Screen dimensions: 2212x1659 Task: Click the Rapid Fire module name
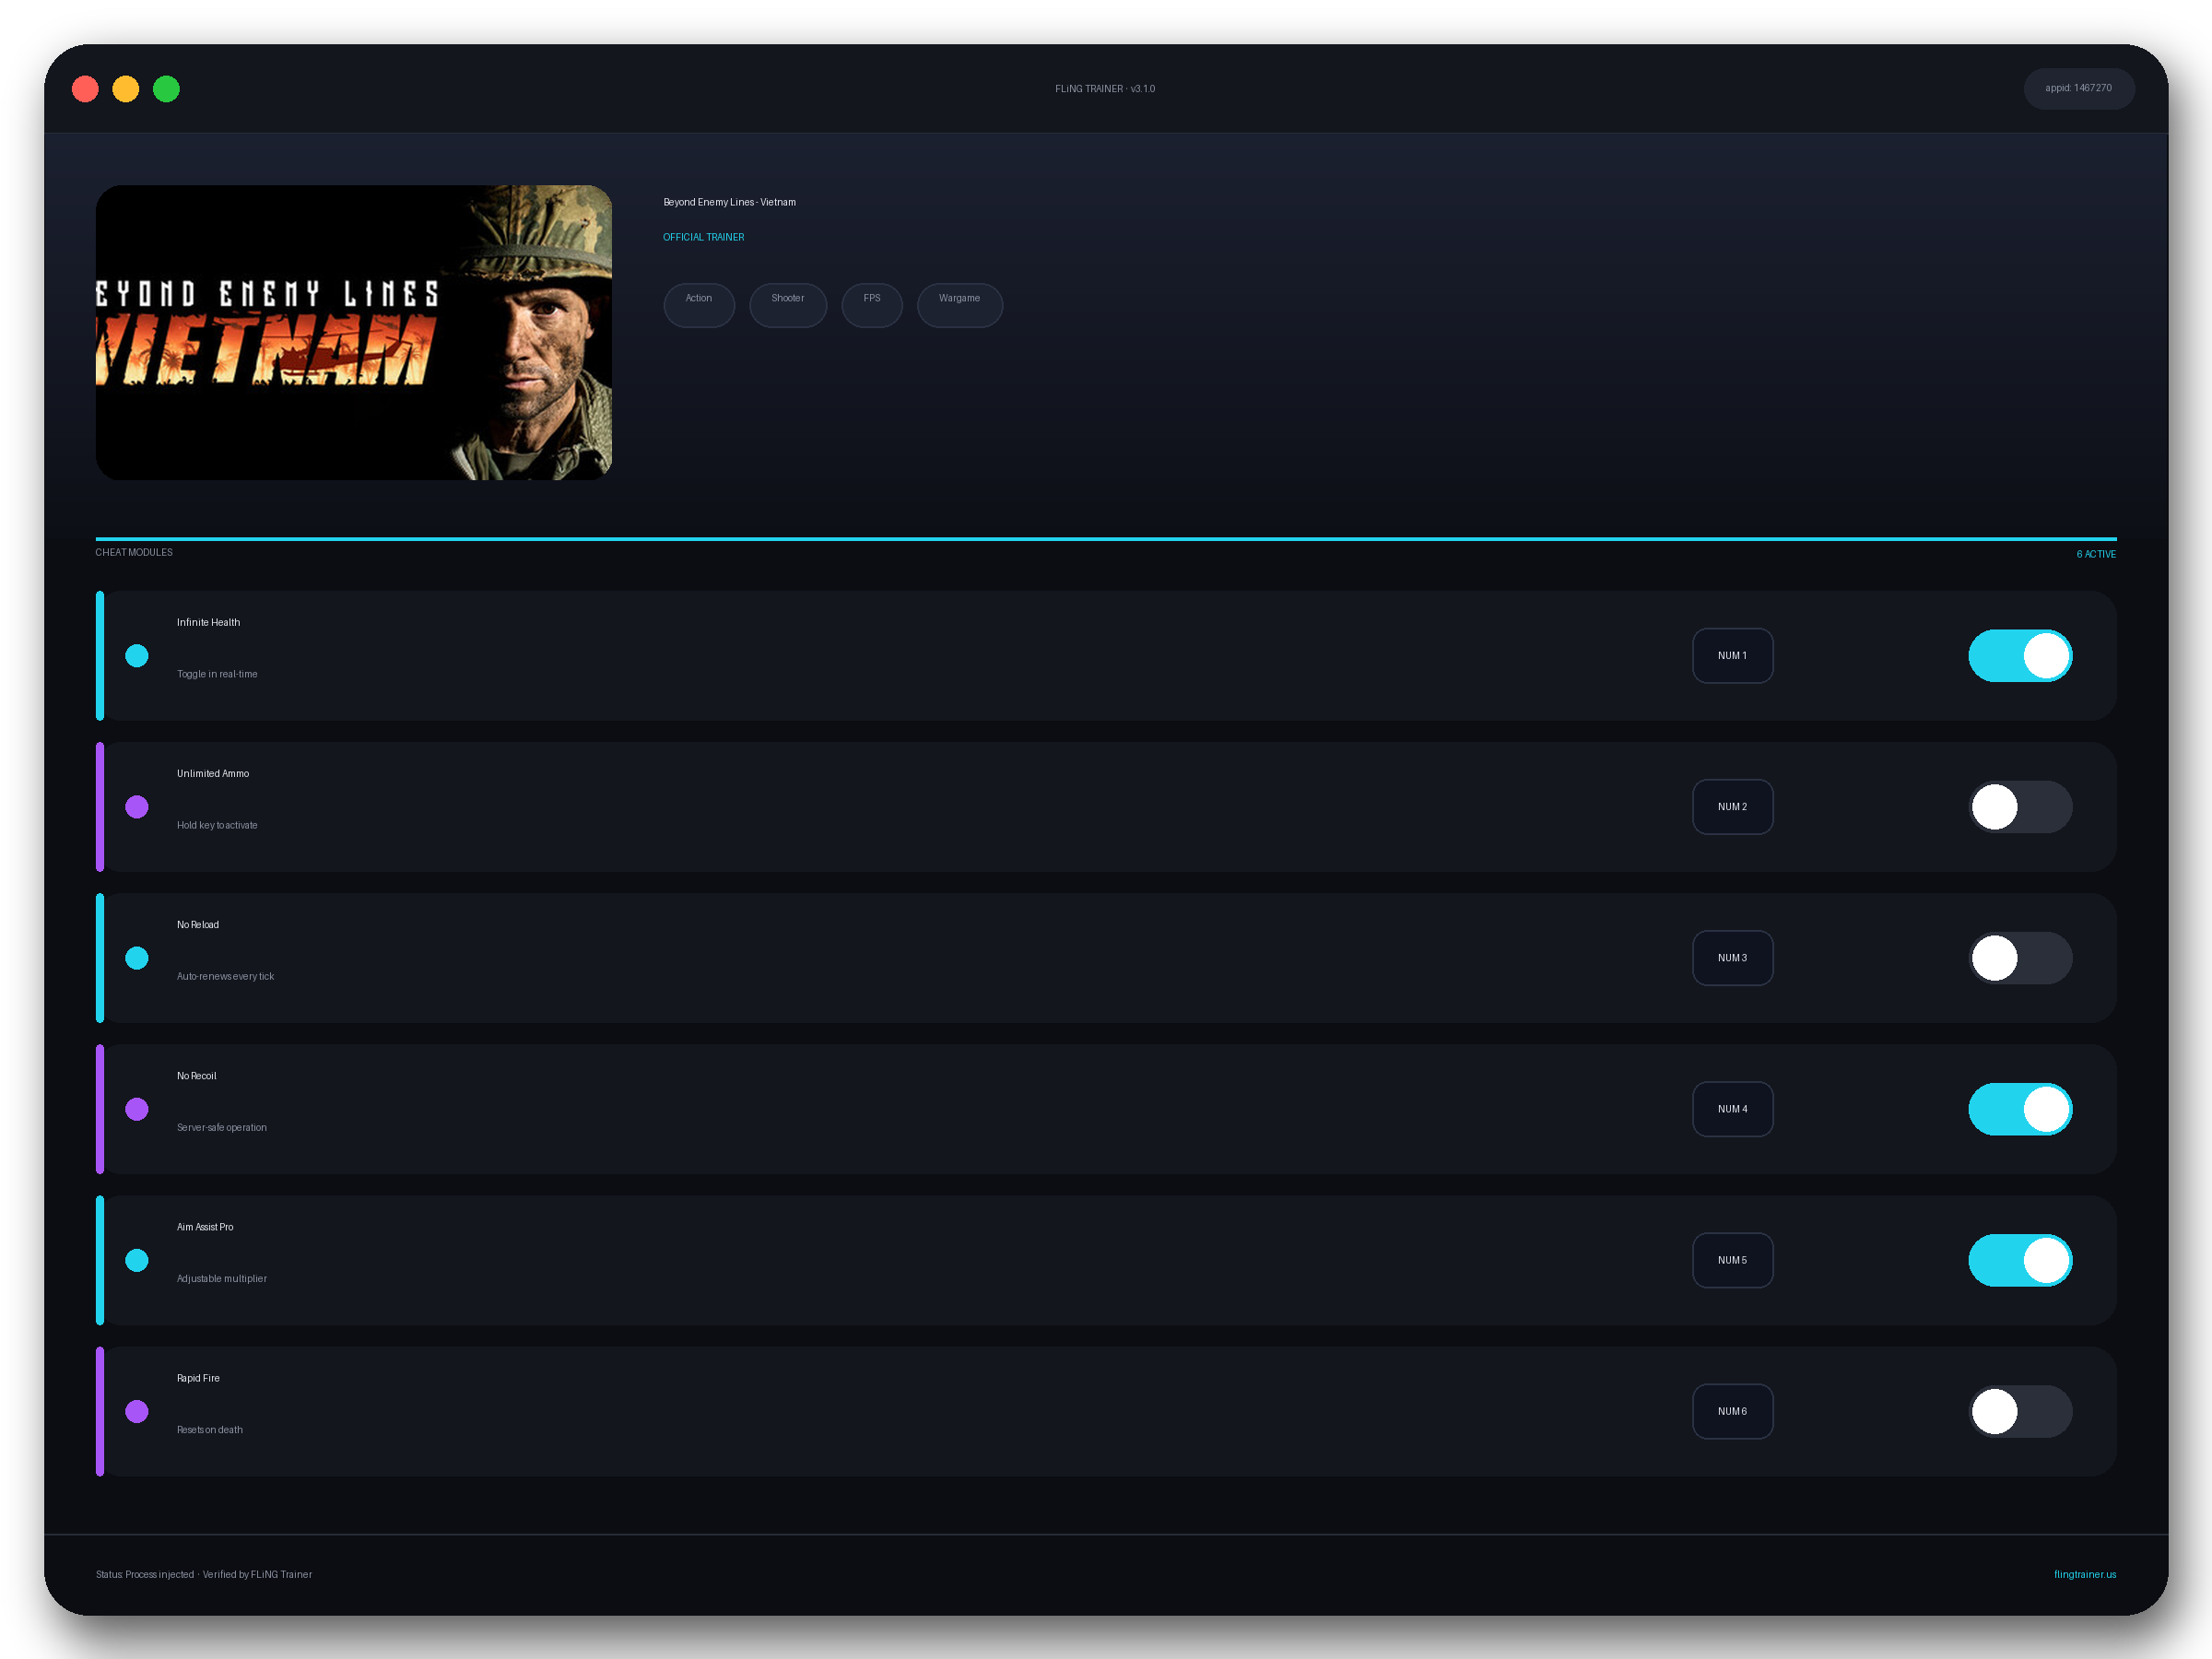(198, 1378)
